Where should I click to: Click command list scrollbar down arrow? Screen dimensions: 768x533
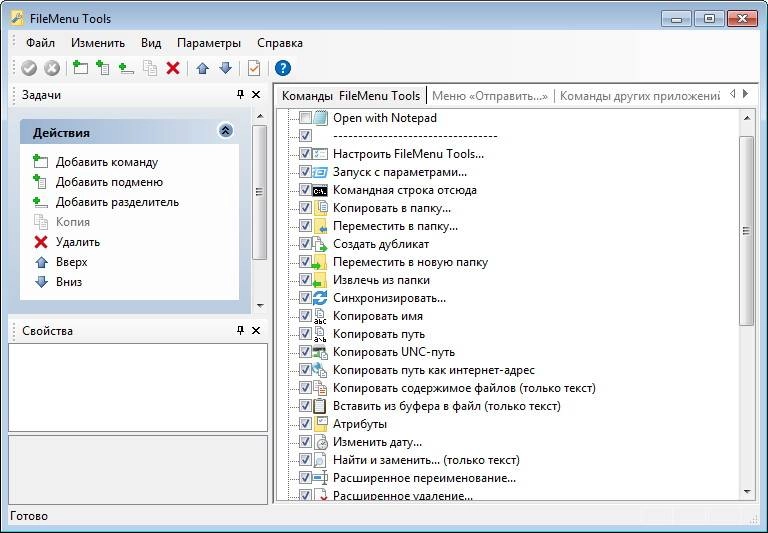click(x=747, y=491)
